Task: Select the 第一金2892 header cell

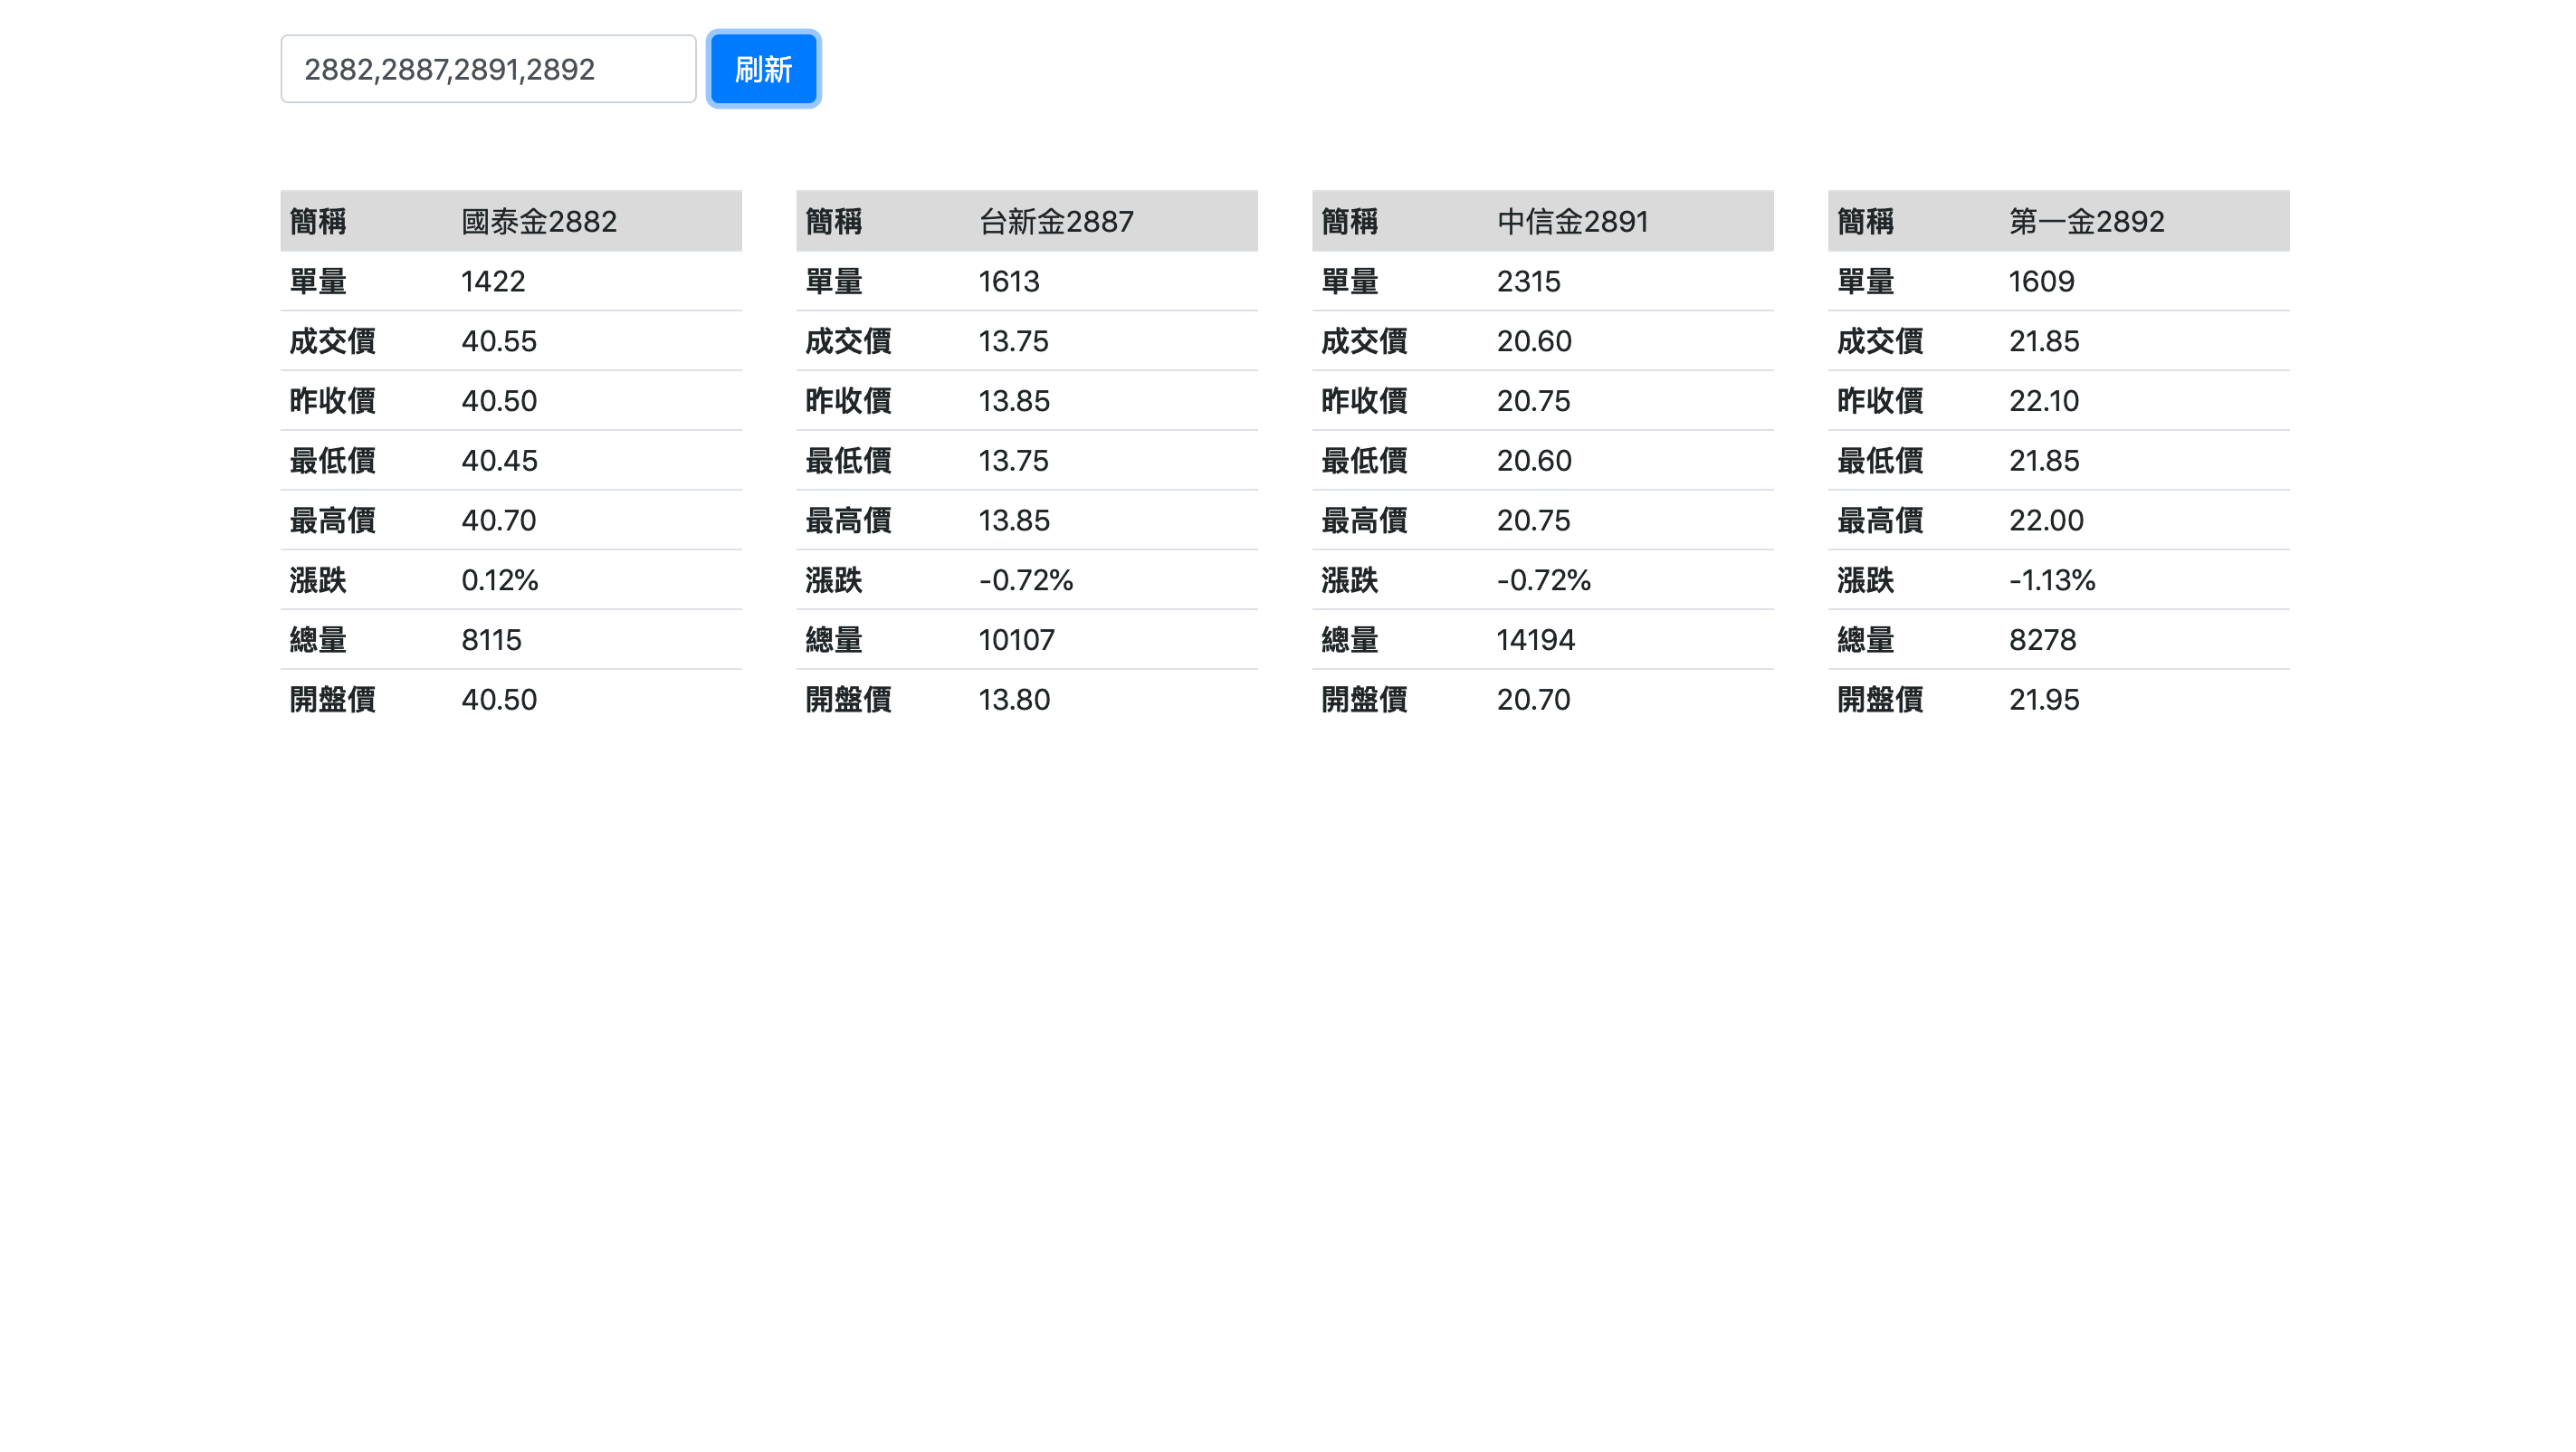Action: (2087, 221)
